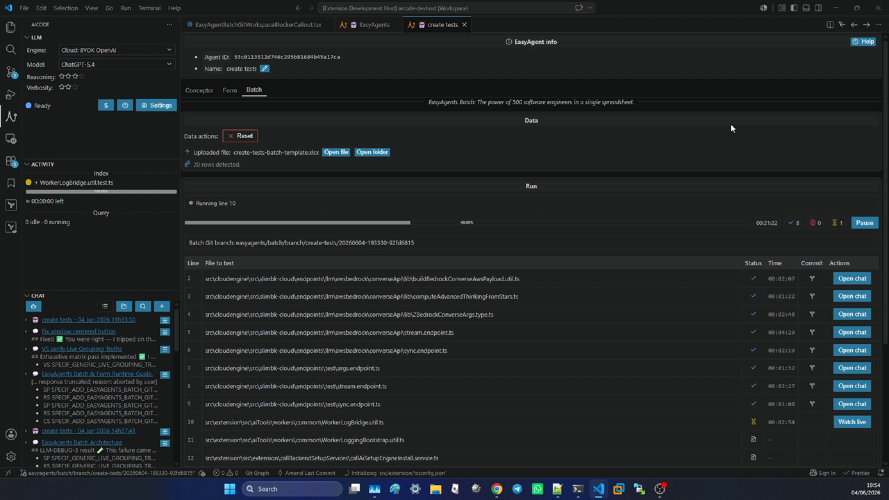
Task: Switch to the Conceptor tab
Action: pos(199,90)
